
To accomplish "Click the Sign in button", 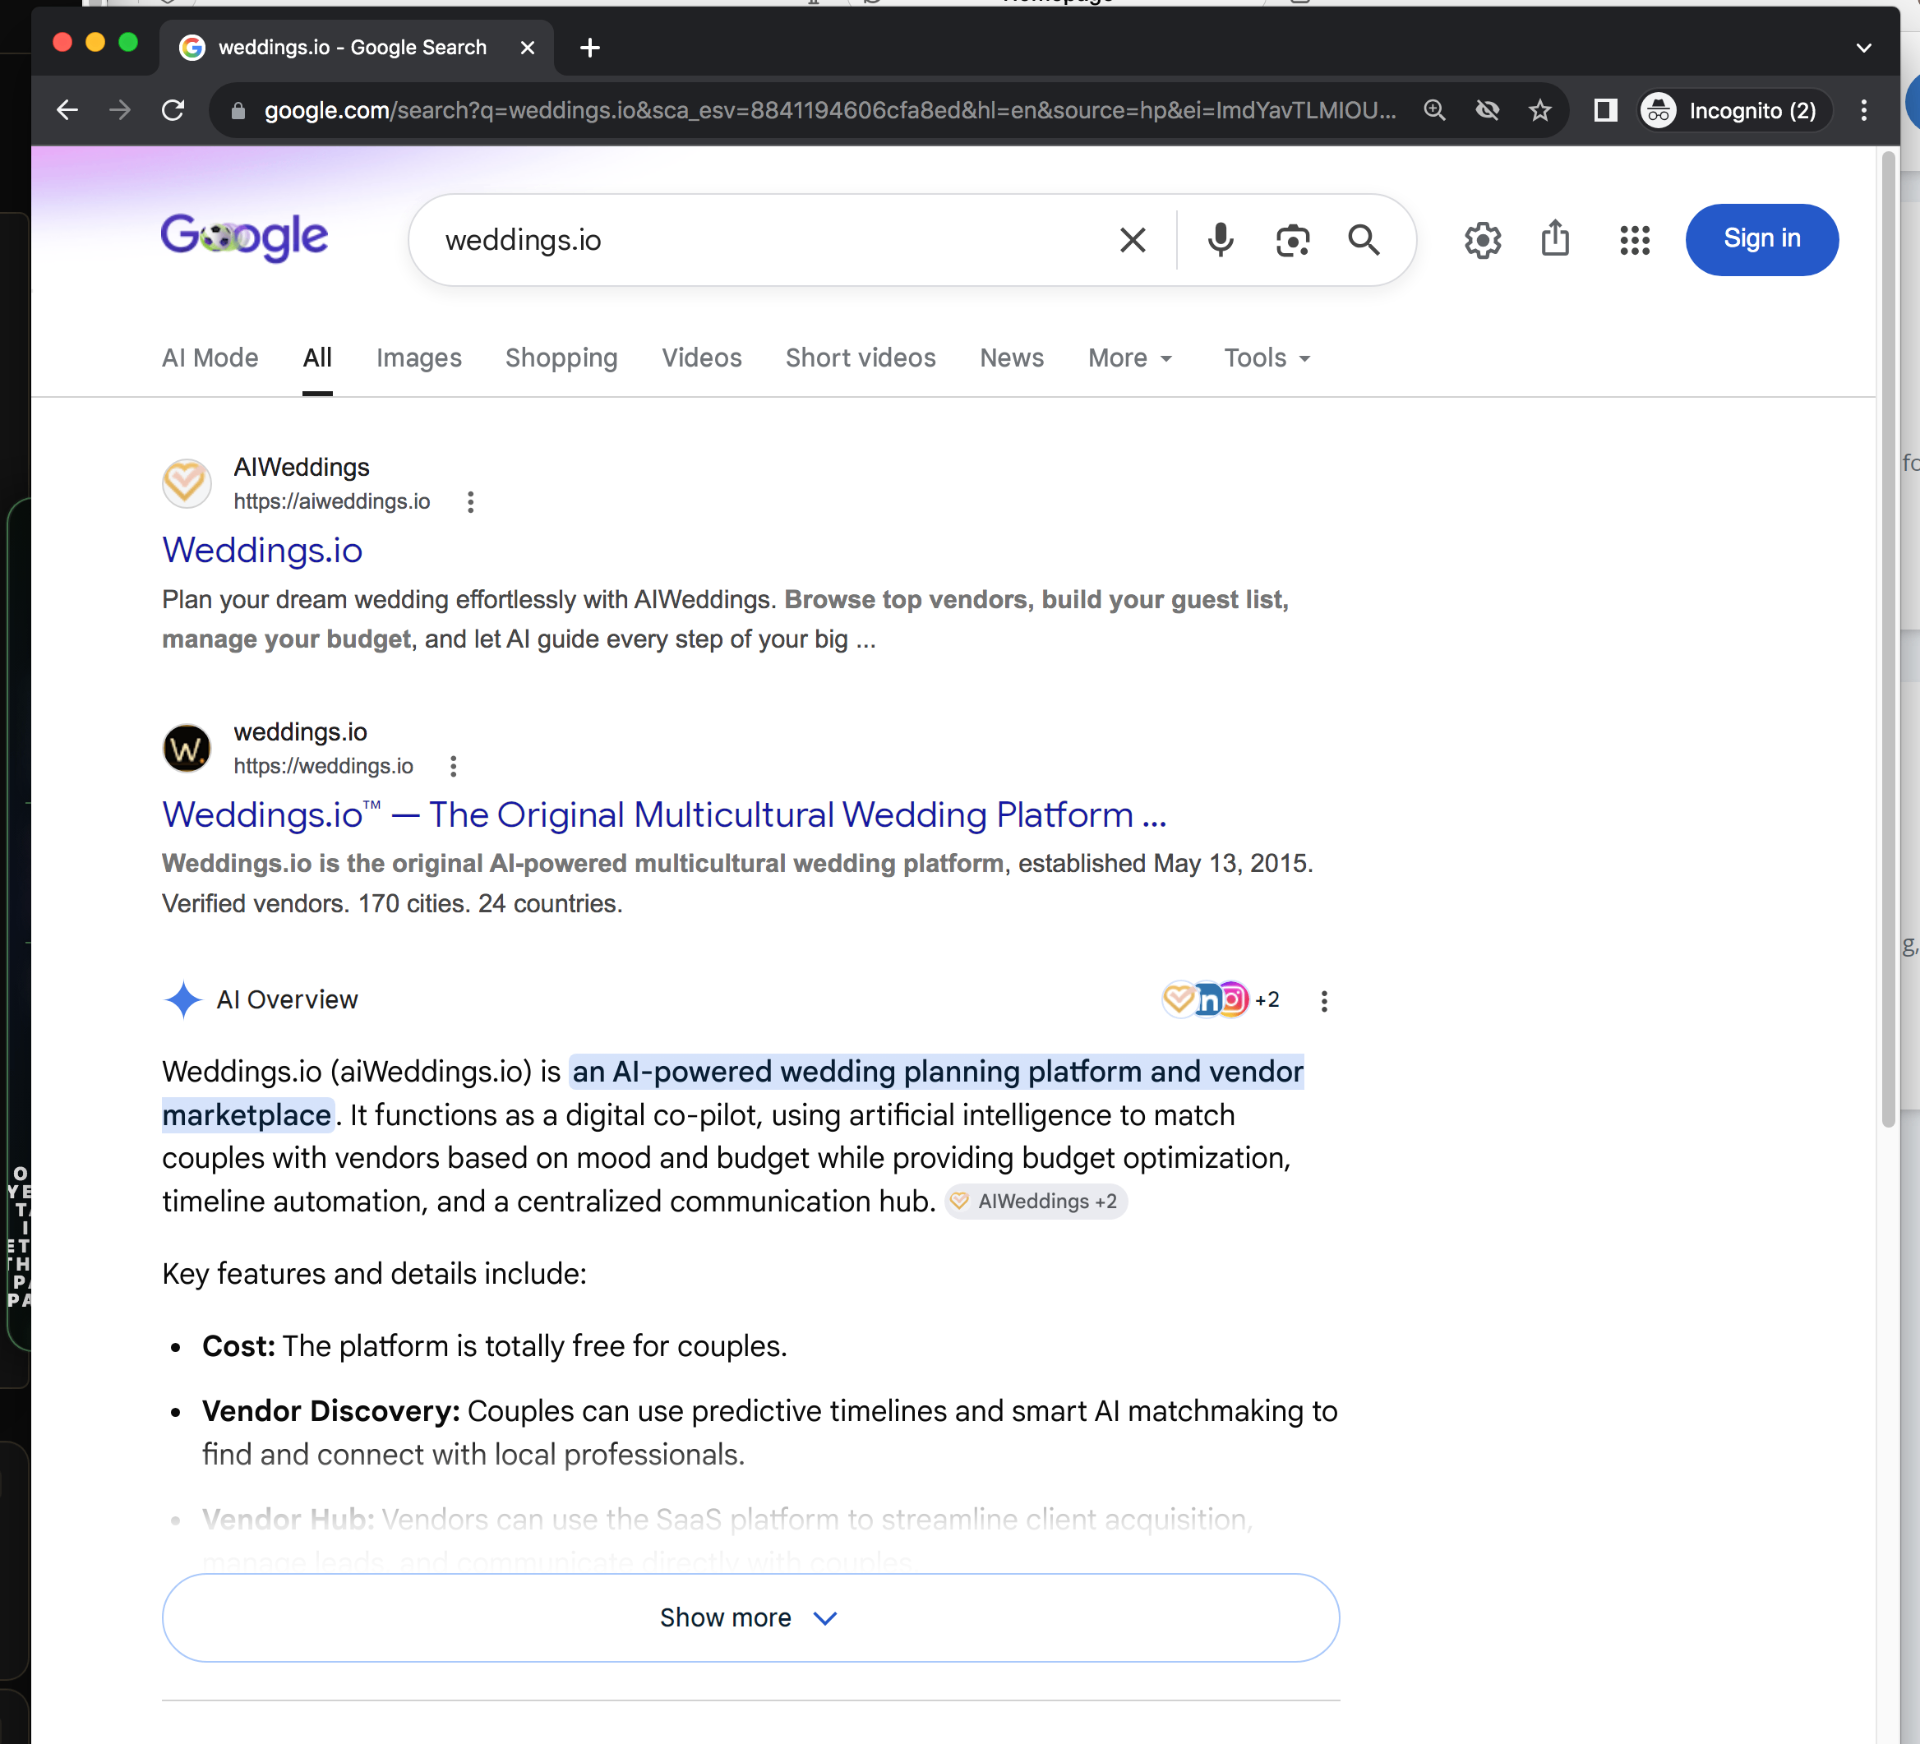I will (1762, 239).
